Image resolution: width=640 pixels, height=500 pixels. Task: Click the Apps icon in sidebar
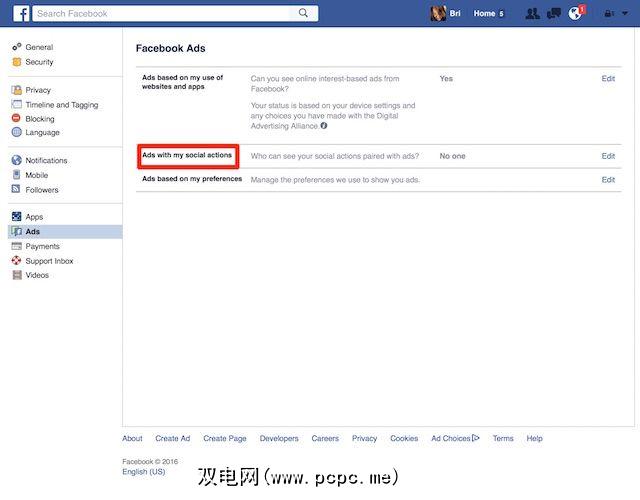(x=17, y=216)
